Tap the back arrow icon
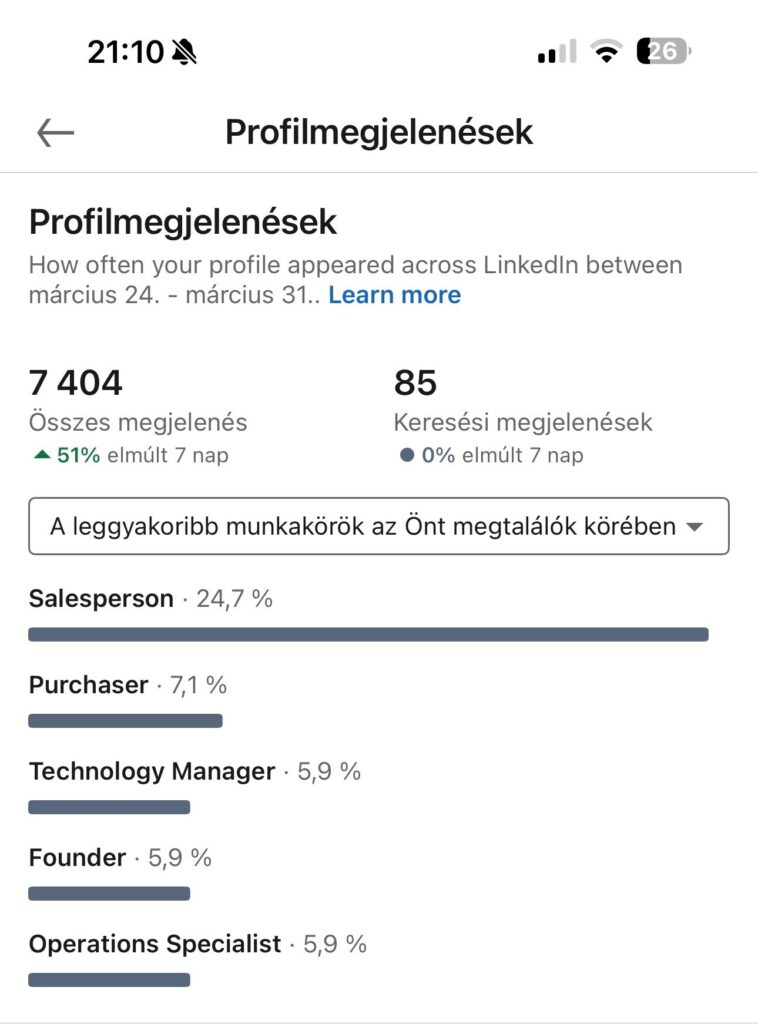Screen dimensions: 758x1024 [56, 132]
